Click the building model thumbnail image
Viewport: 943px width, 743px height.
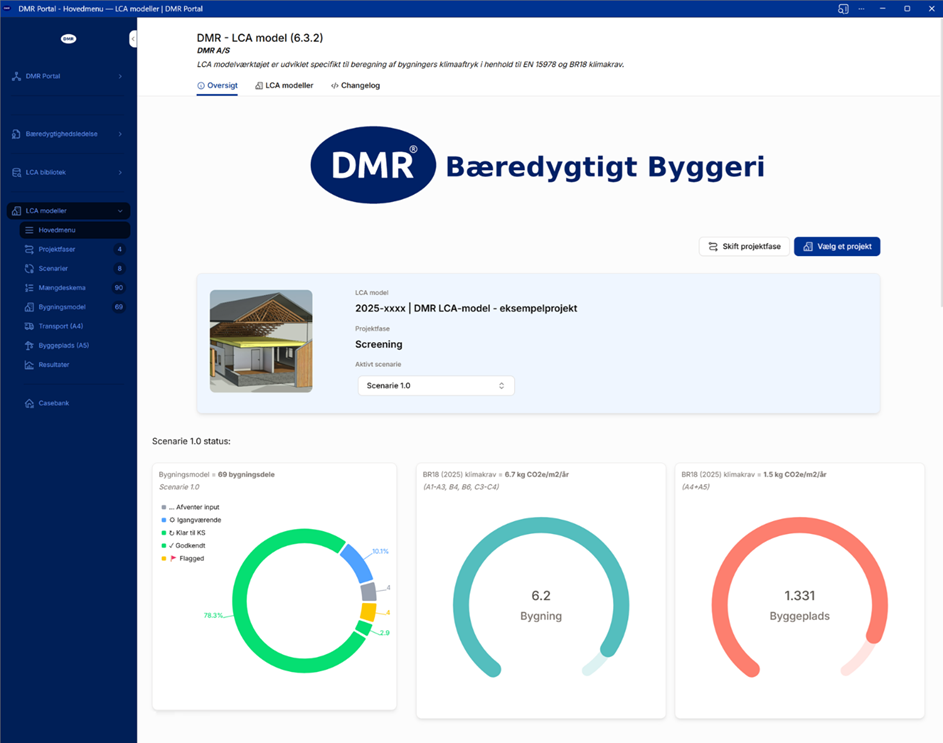tap(261, 341)
